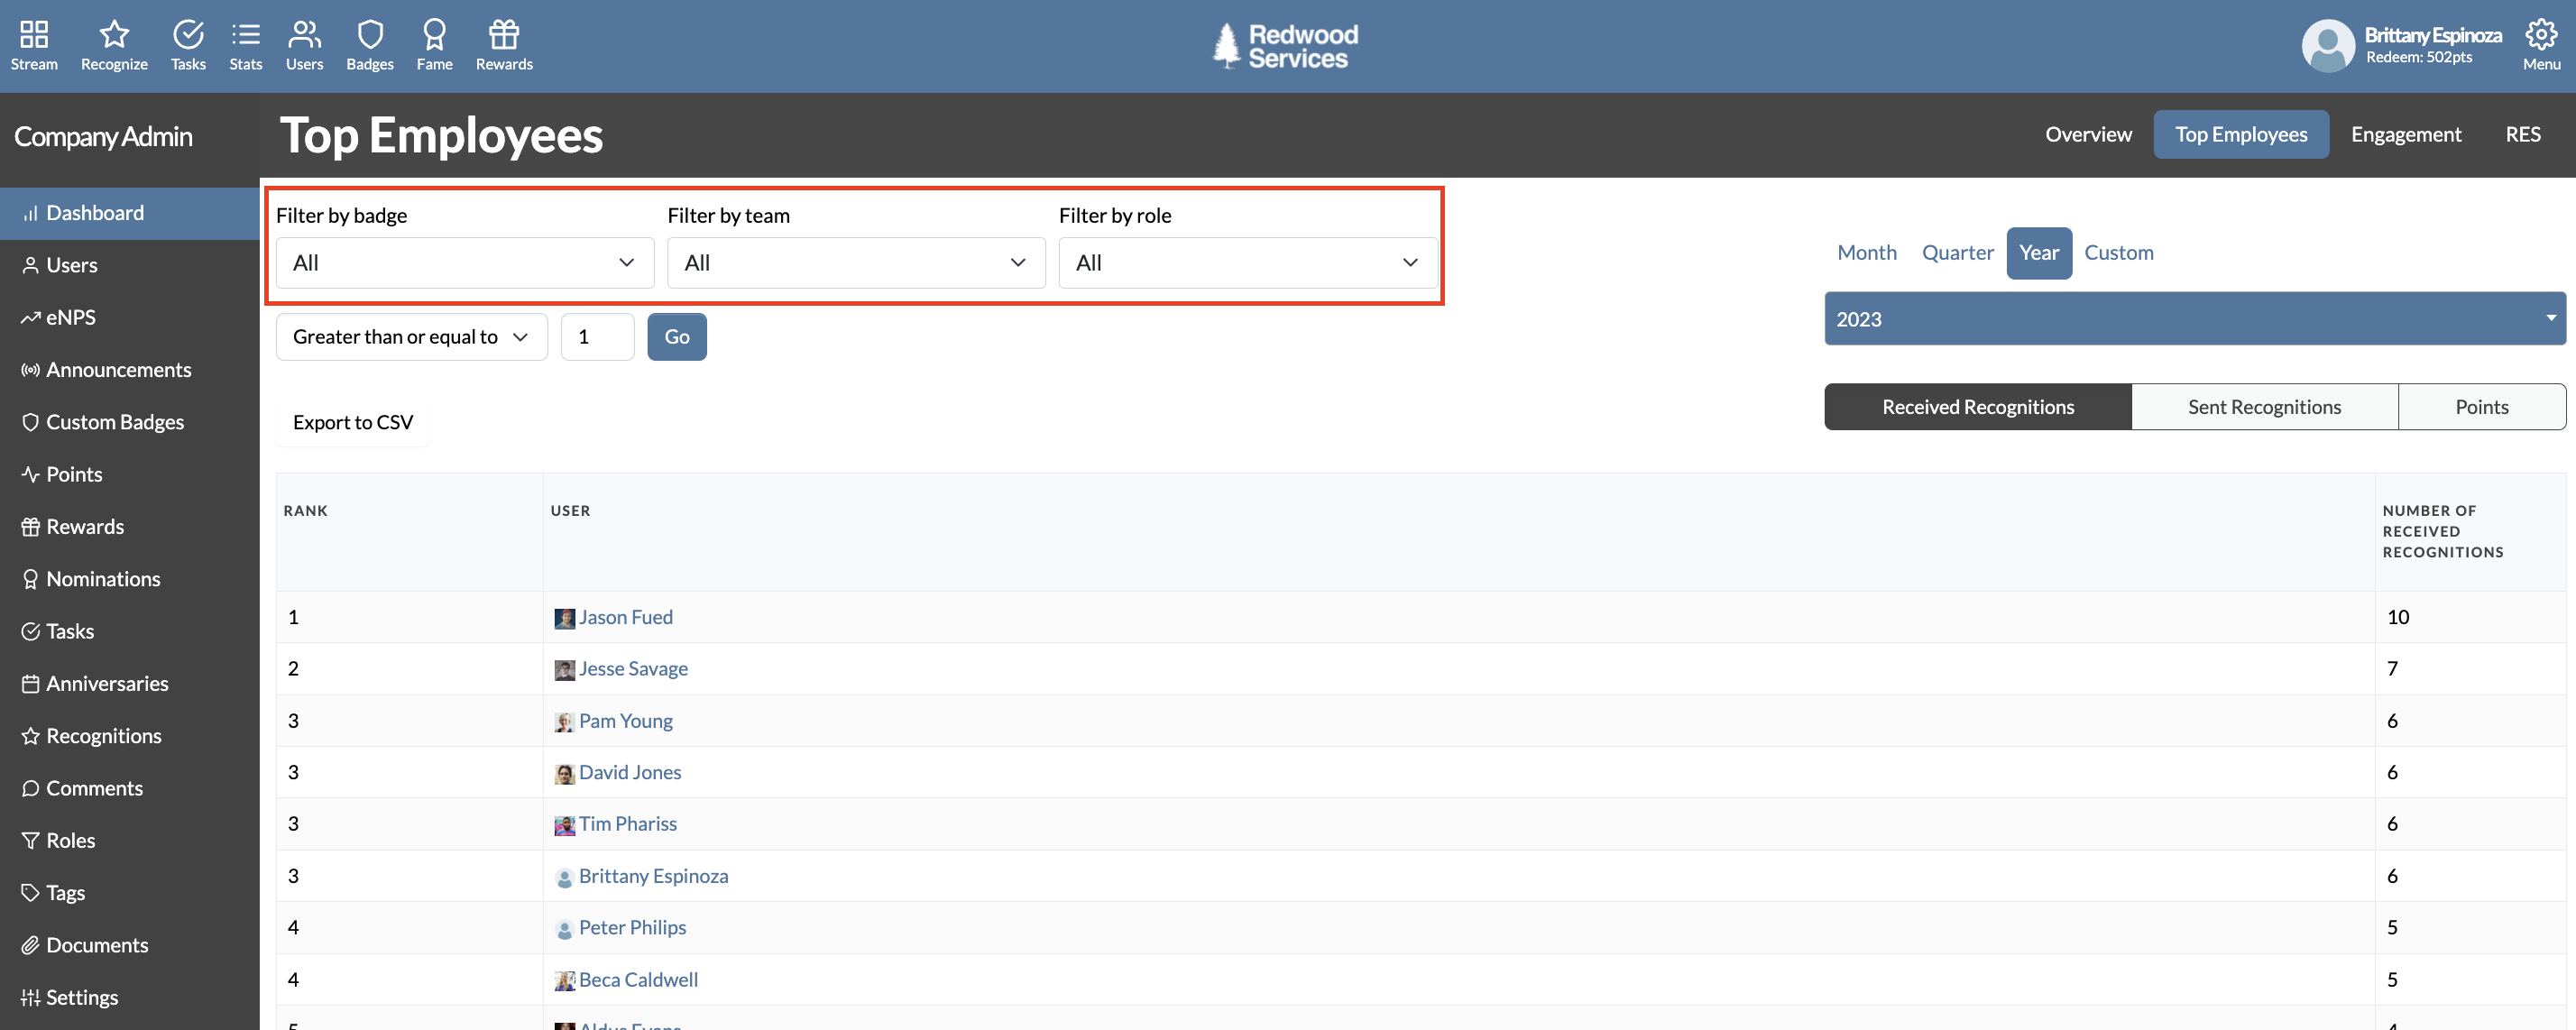Screen dimensions: 2576x1030
Task: Select the Points toggle button
Action: click(2481, 407)
